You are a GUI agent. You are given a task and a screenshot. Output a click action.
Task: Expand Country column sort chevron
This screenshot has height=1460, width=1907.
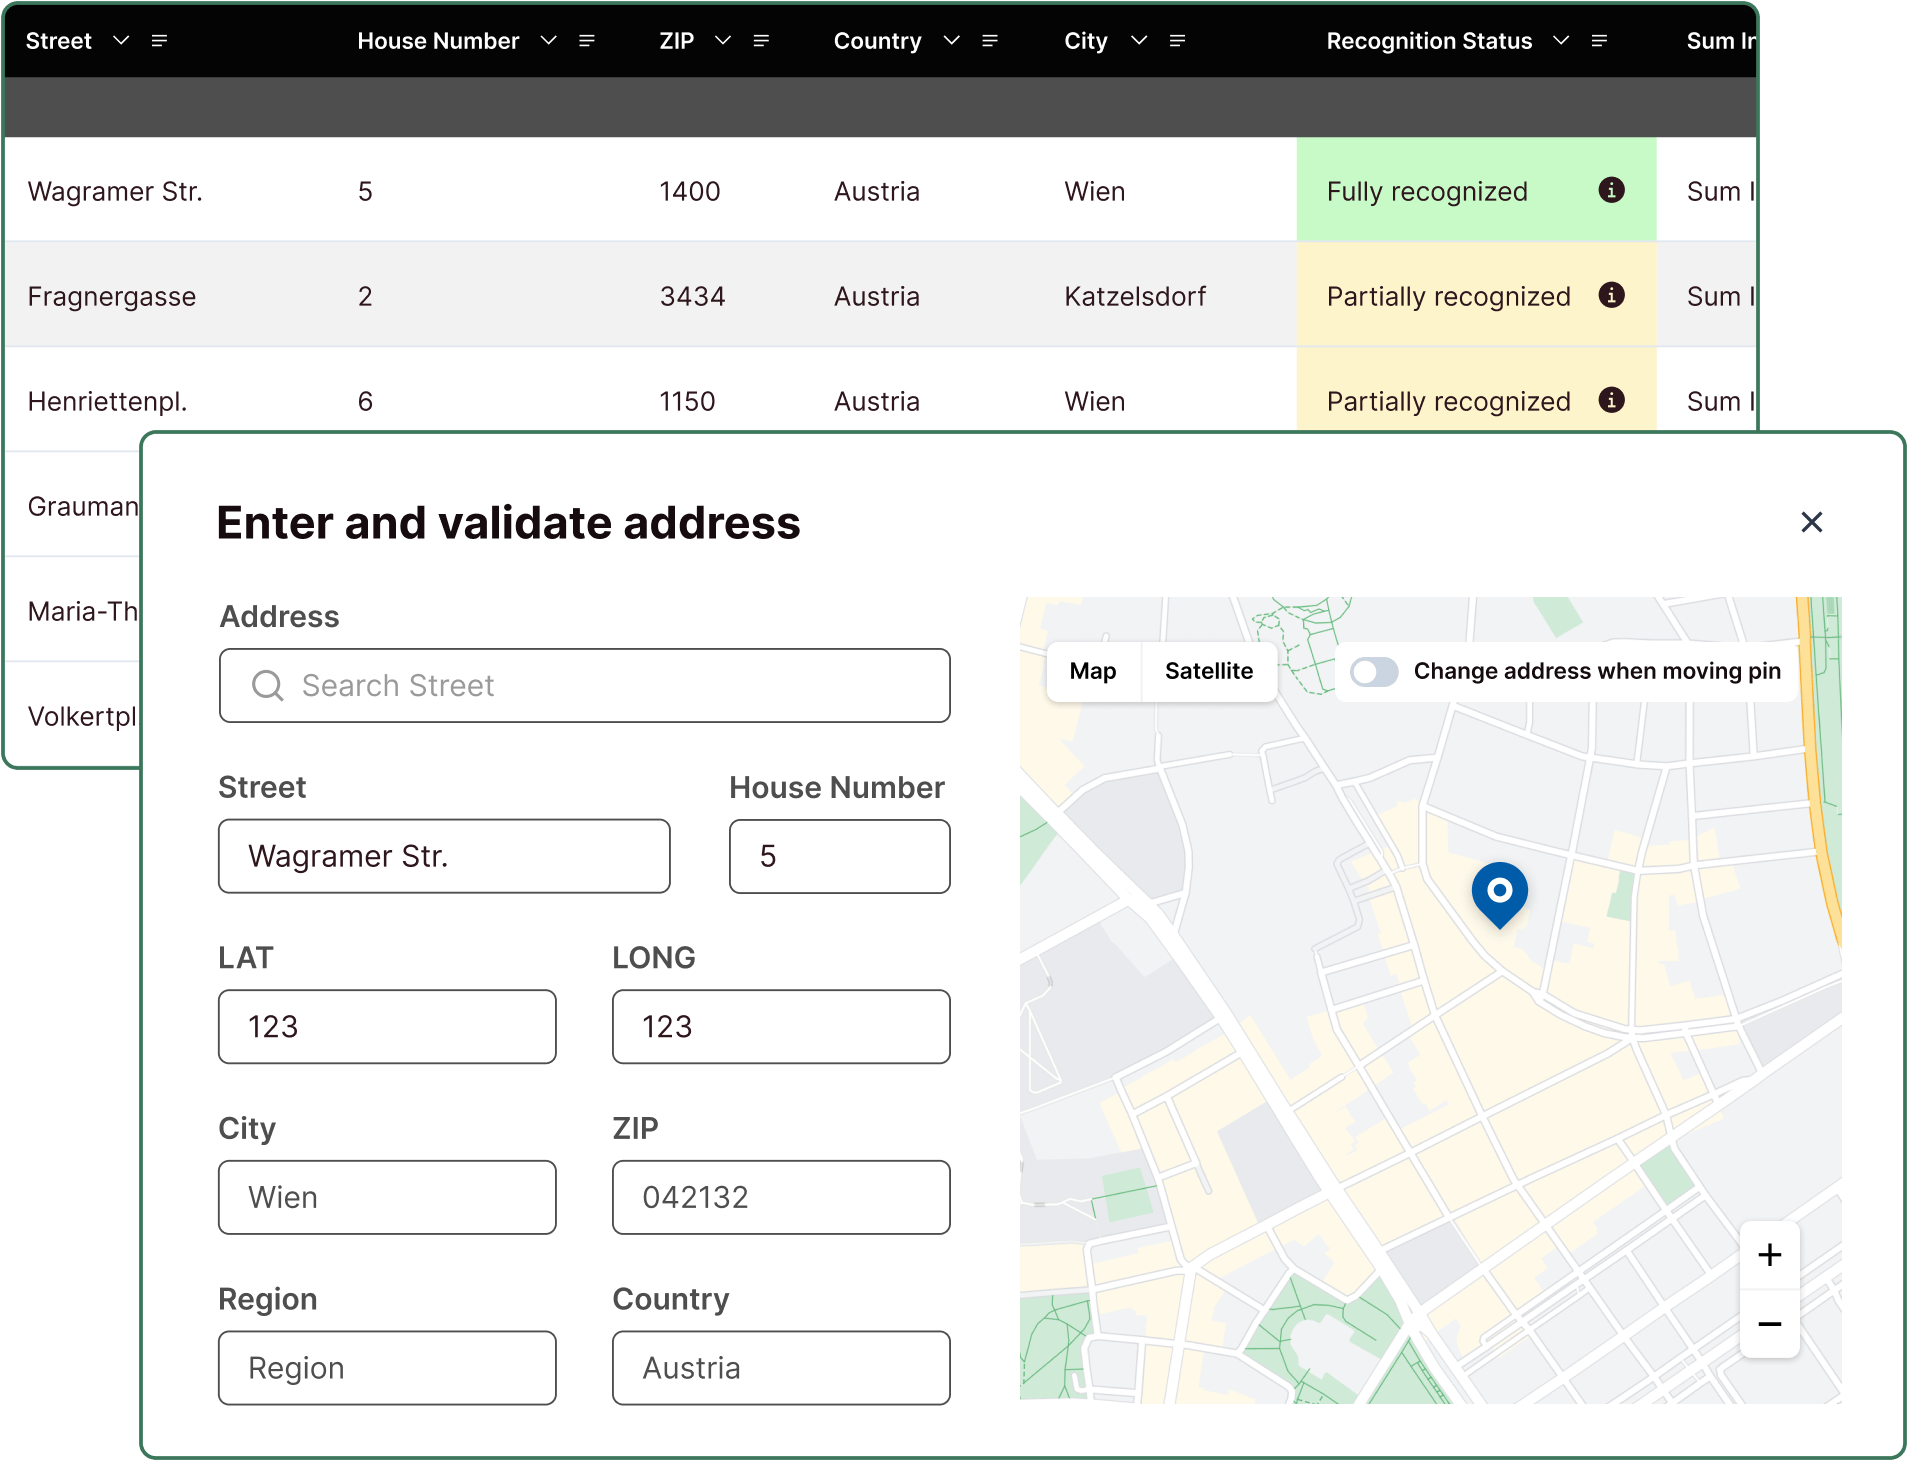coord(951,41)
